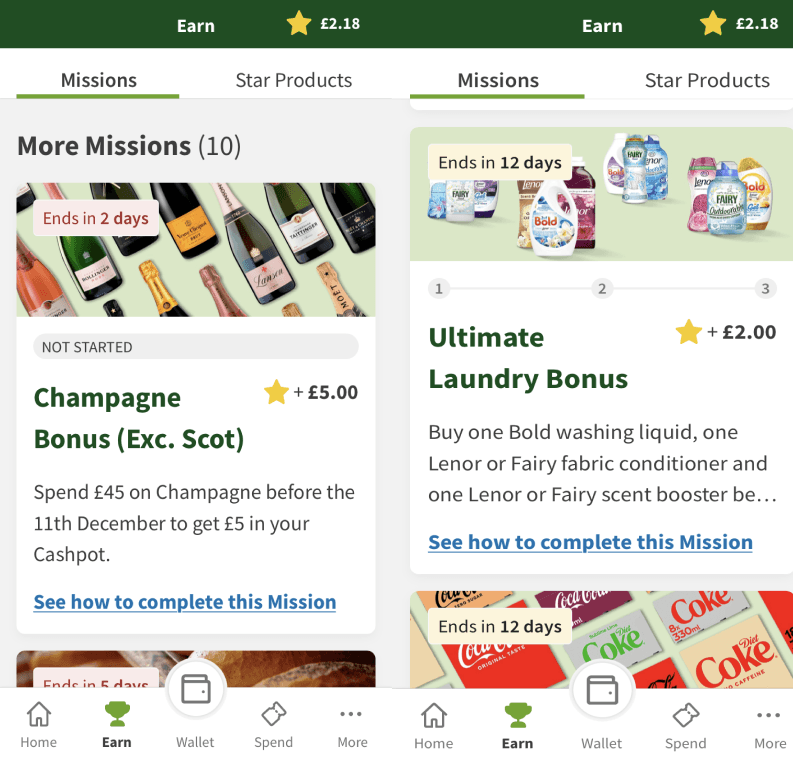Tap the Earn trophy icon in left screen
The image size is (793, 764).
[x=117, y=713]
